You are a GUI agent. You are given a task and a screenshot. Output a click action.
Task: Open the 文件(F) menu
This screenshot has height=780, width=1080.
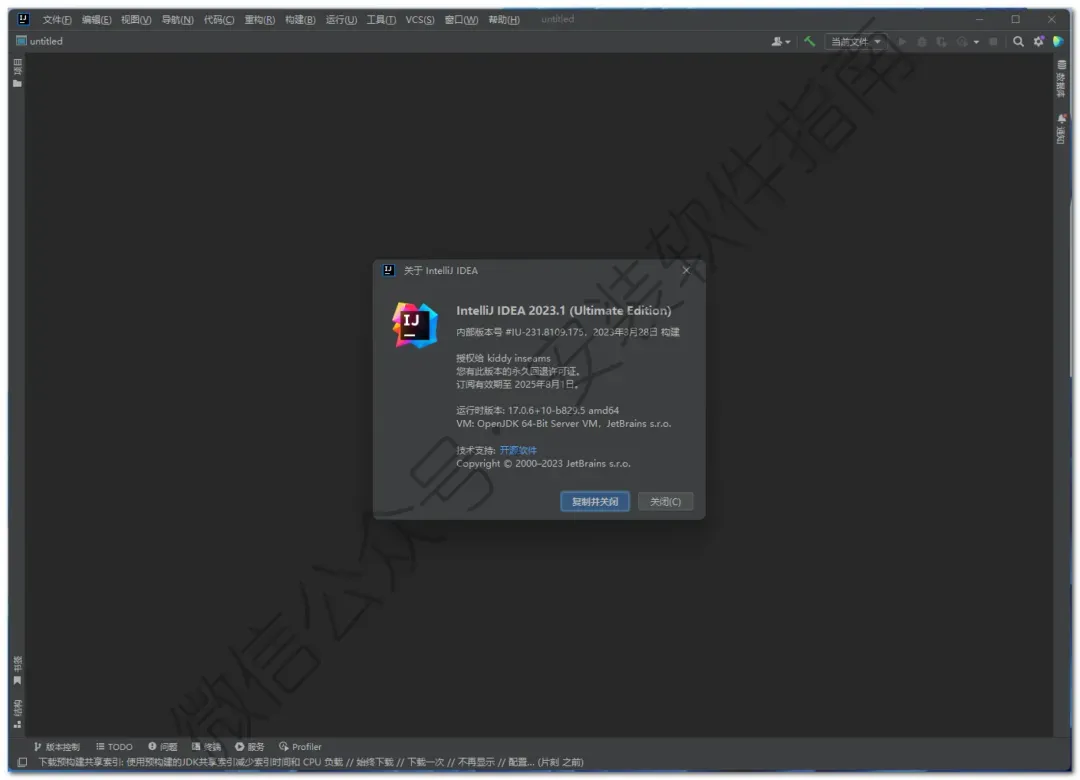click(56, 19)
